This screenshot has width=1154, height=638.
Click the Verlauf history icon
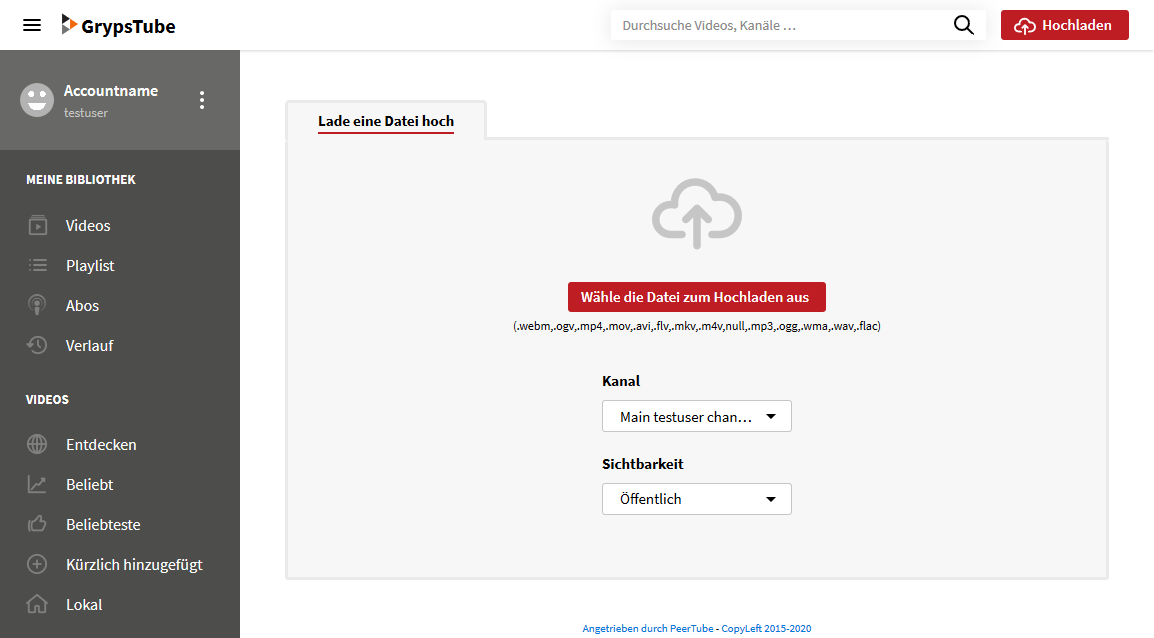(x=37, y=346)
